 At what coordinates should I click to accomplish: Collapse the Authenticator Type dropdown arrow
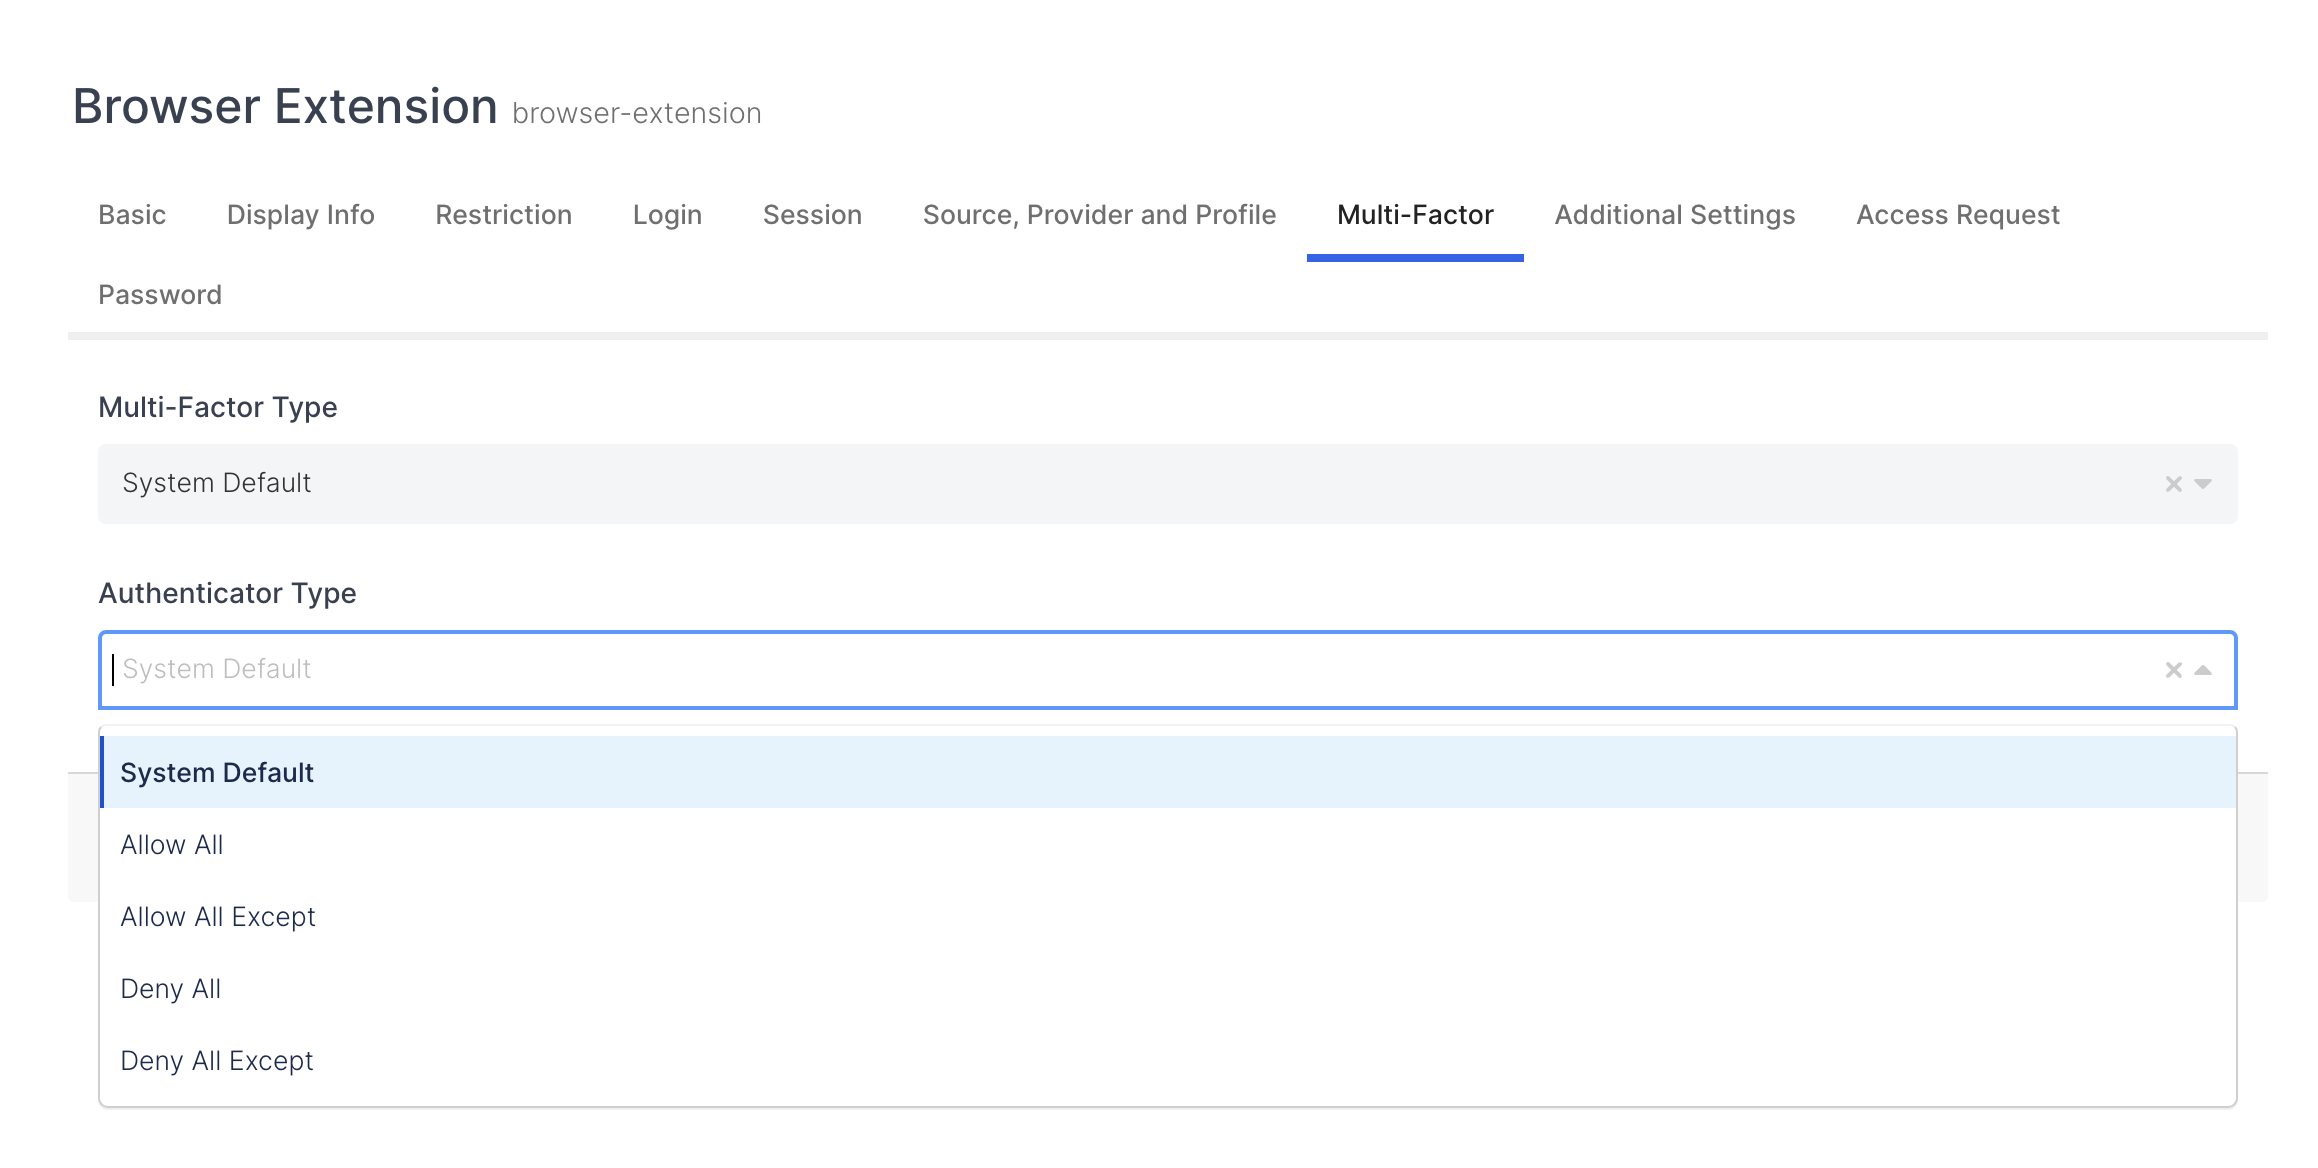click(2202, 670)
